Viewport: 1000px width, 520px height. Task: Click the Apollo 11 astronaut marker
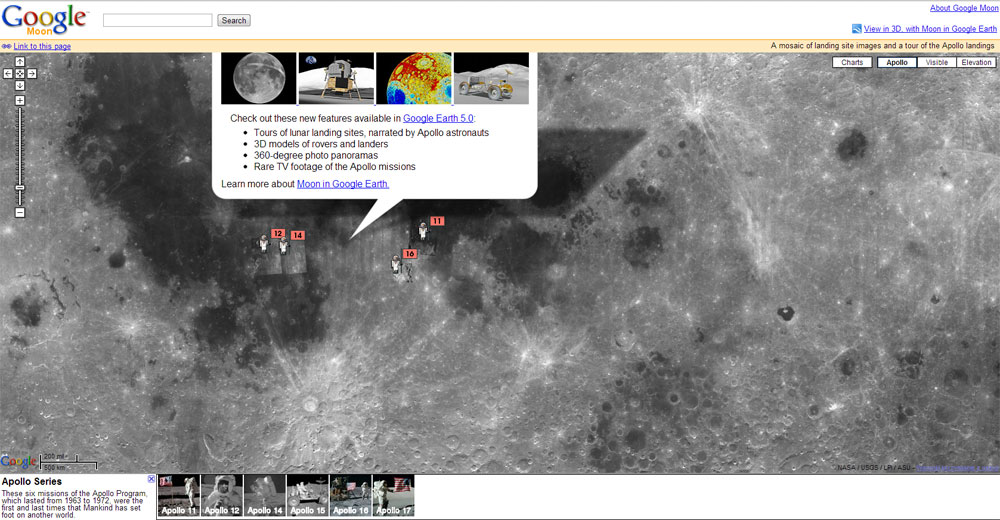(423, 230)
